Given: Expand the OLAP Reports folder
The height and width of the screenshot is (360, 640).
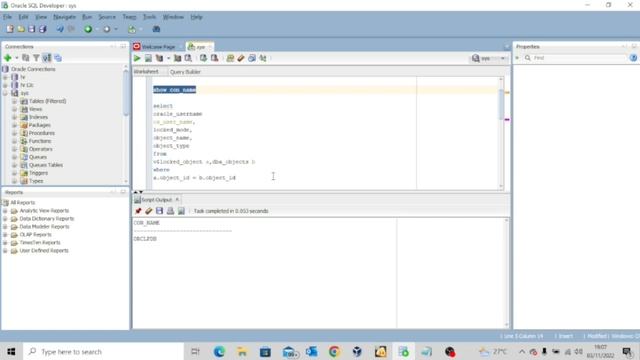Looking at the screenshot, I should [5, 234].
